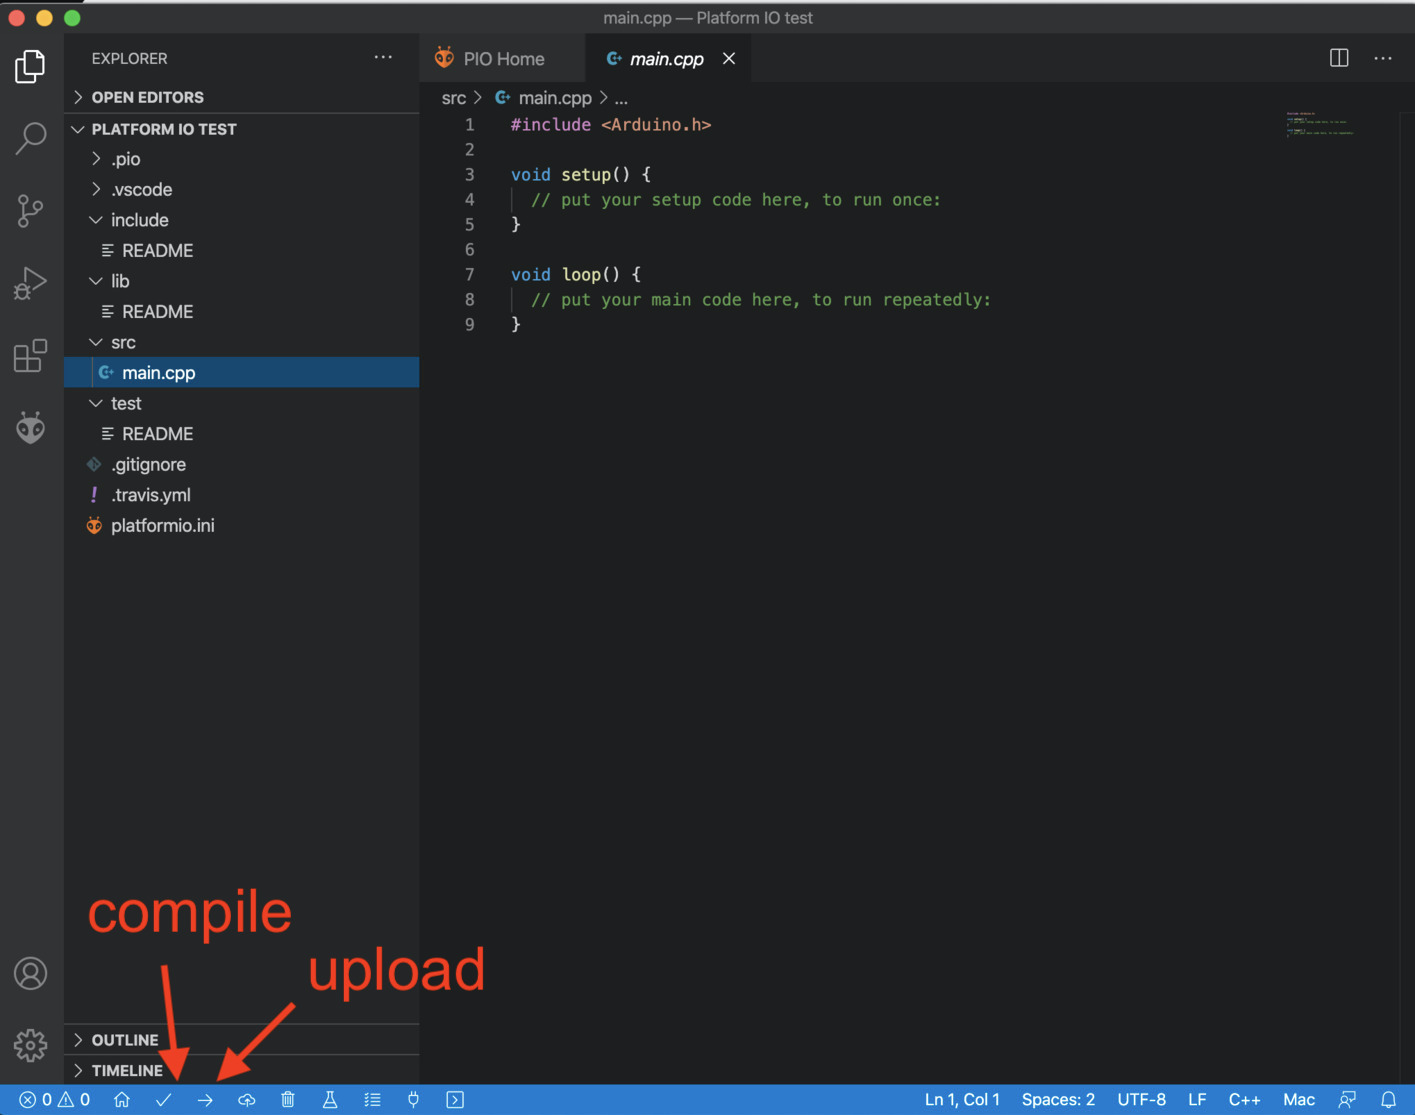
Task: Select main.cpp in the file tree
Action: (241, 372)
